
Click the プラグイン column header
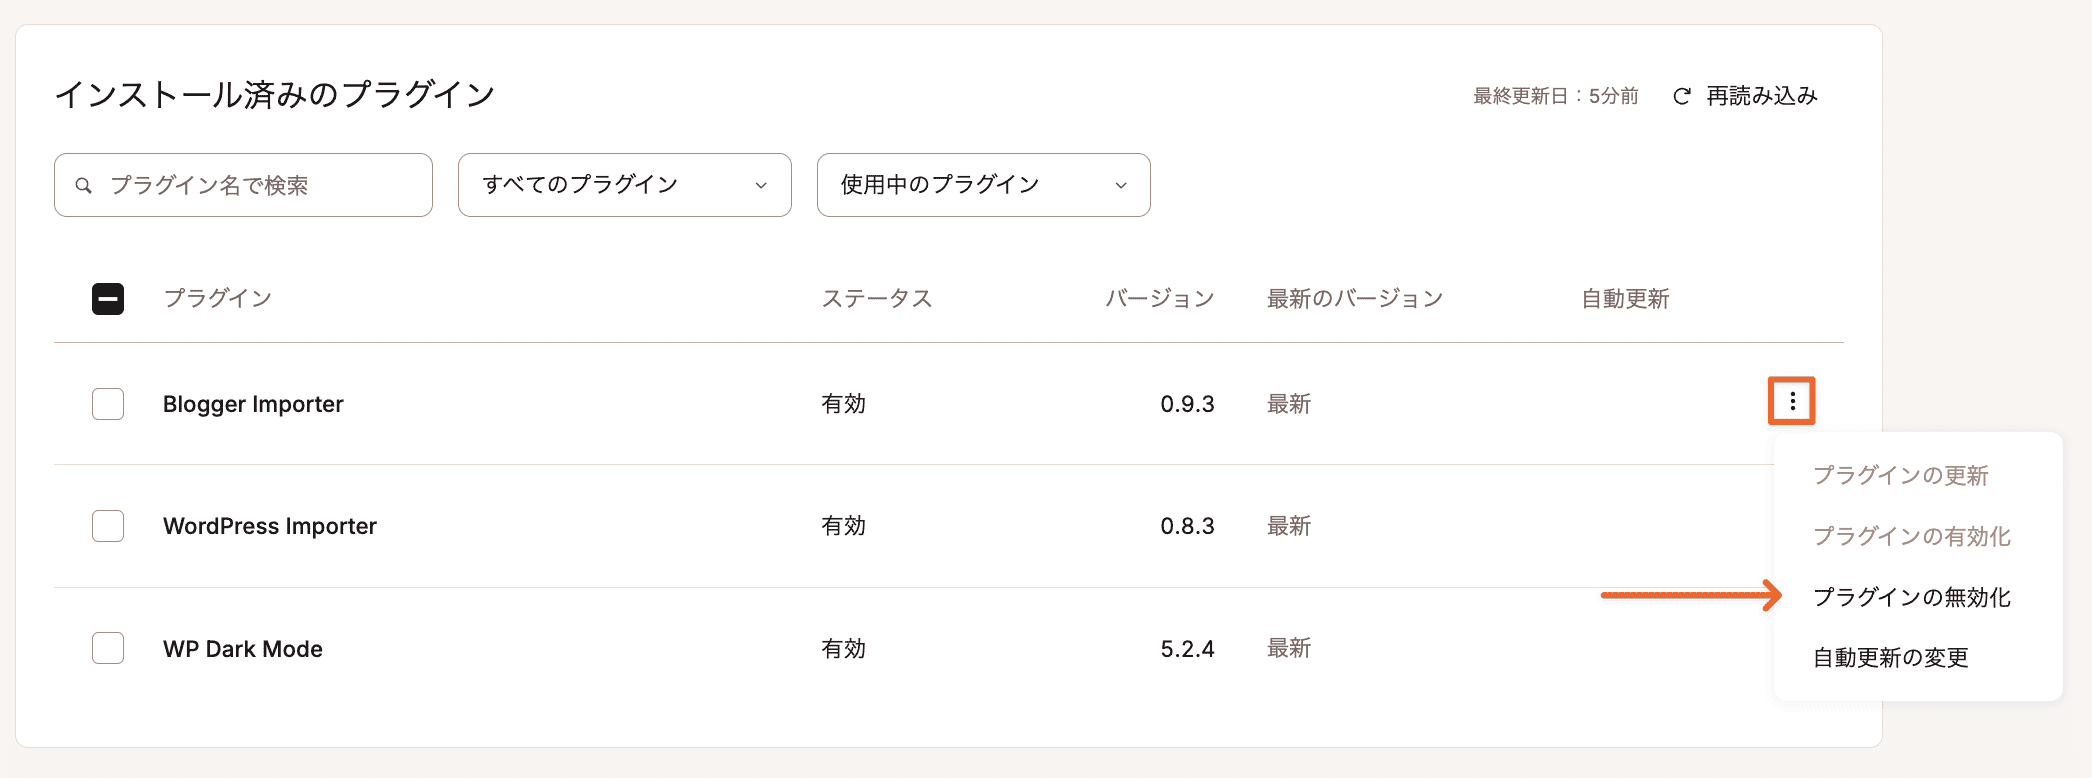(x=218, y=298)
